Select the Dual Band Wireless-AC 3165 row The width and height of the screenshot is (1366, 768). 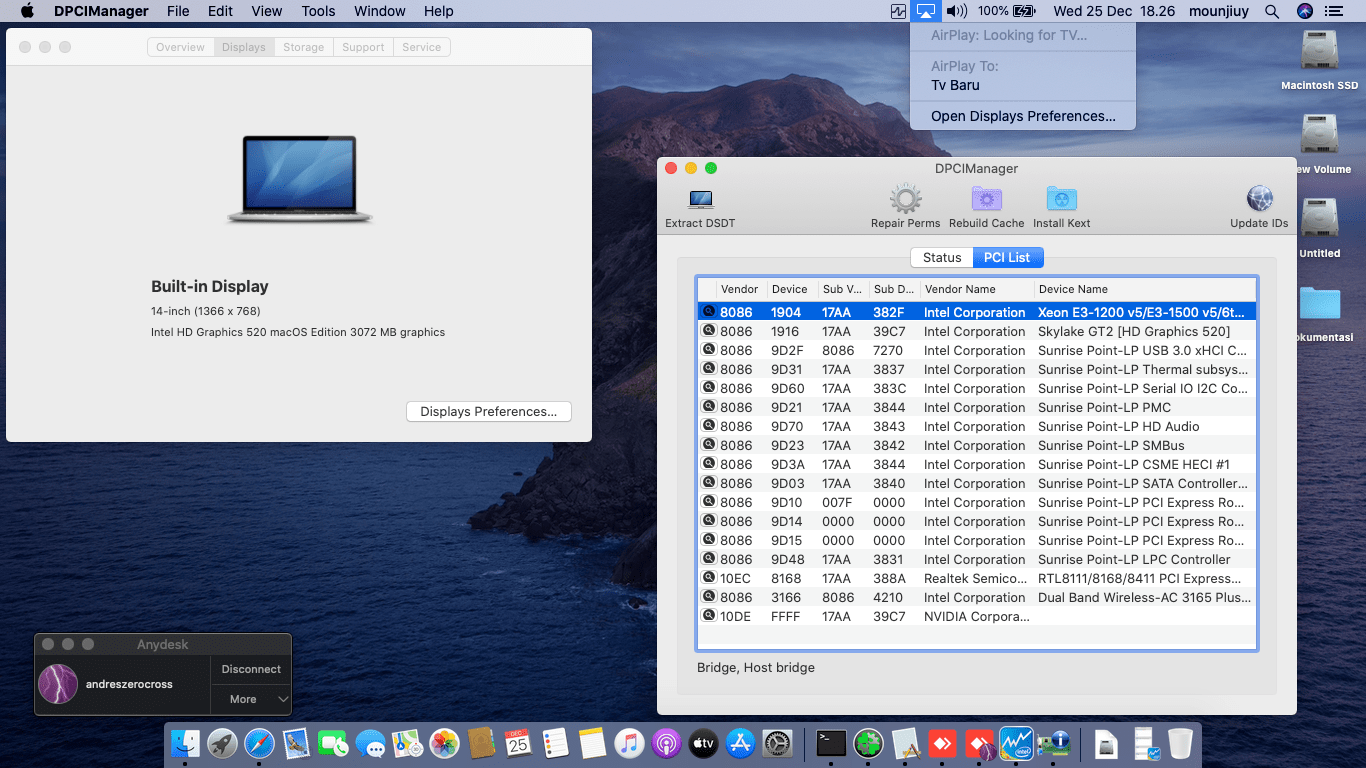(976, 597)
